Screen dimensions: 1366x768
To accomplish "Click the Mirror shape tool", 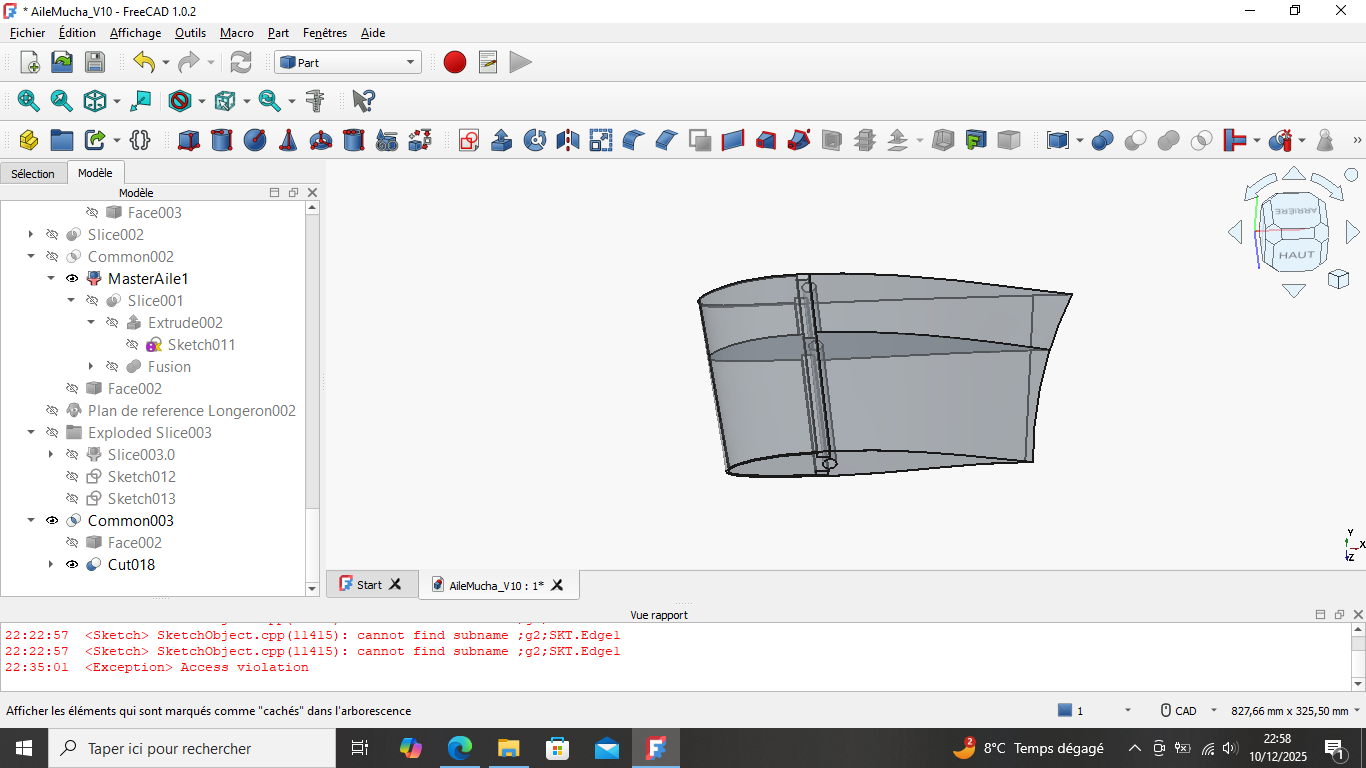I will (x=568, y=140).
